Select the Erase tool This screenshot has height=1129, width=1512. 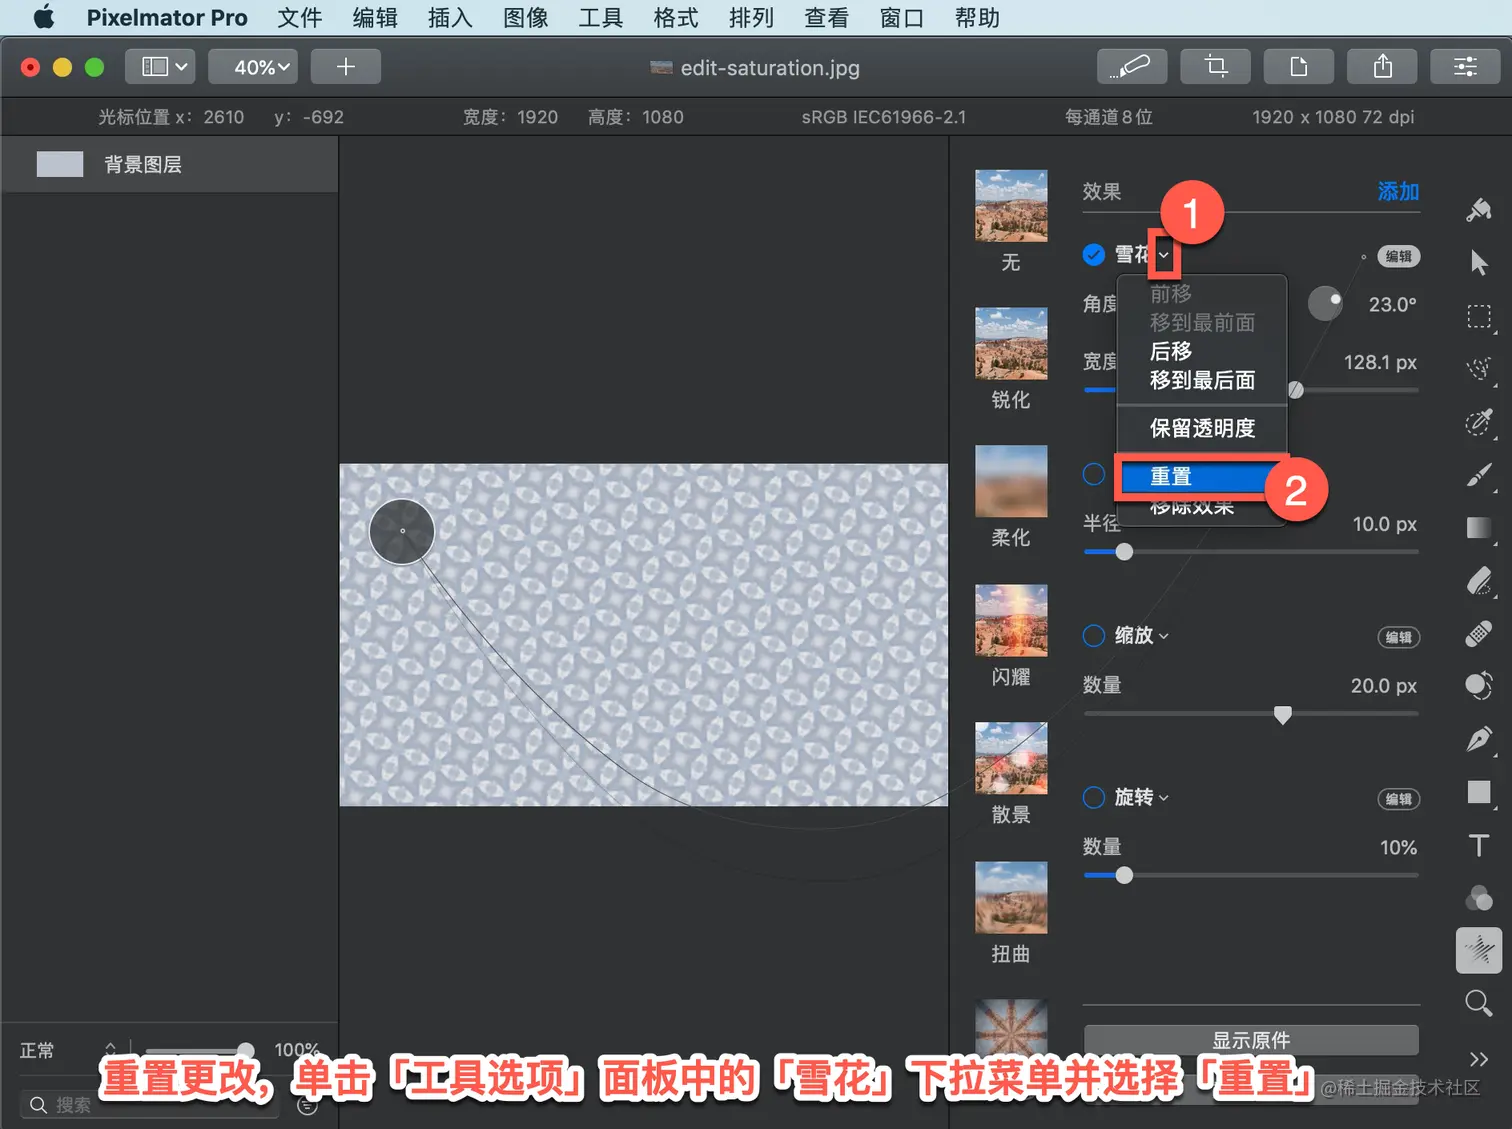(x=1479, y=580)
